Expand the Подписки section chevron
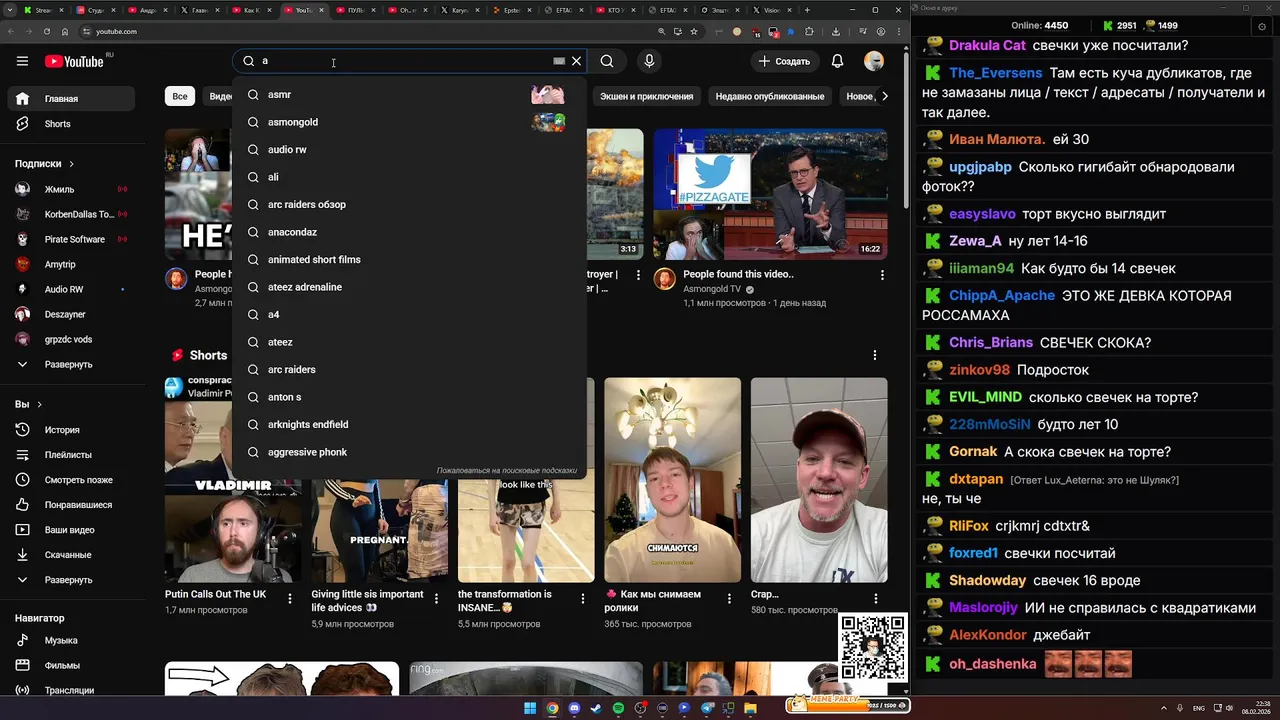This screenshot has height=720, width=1280. [72, 164]
